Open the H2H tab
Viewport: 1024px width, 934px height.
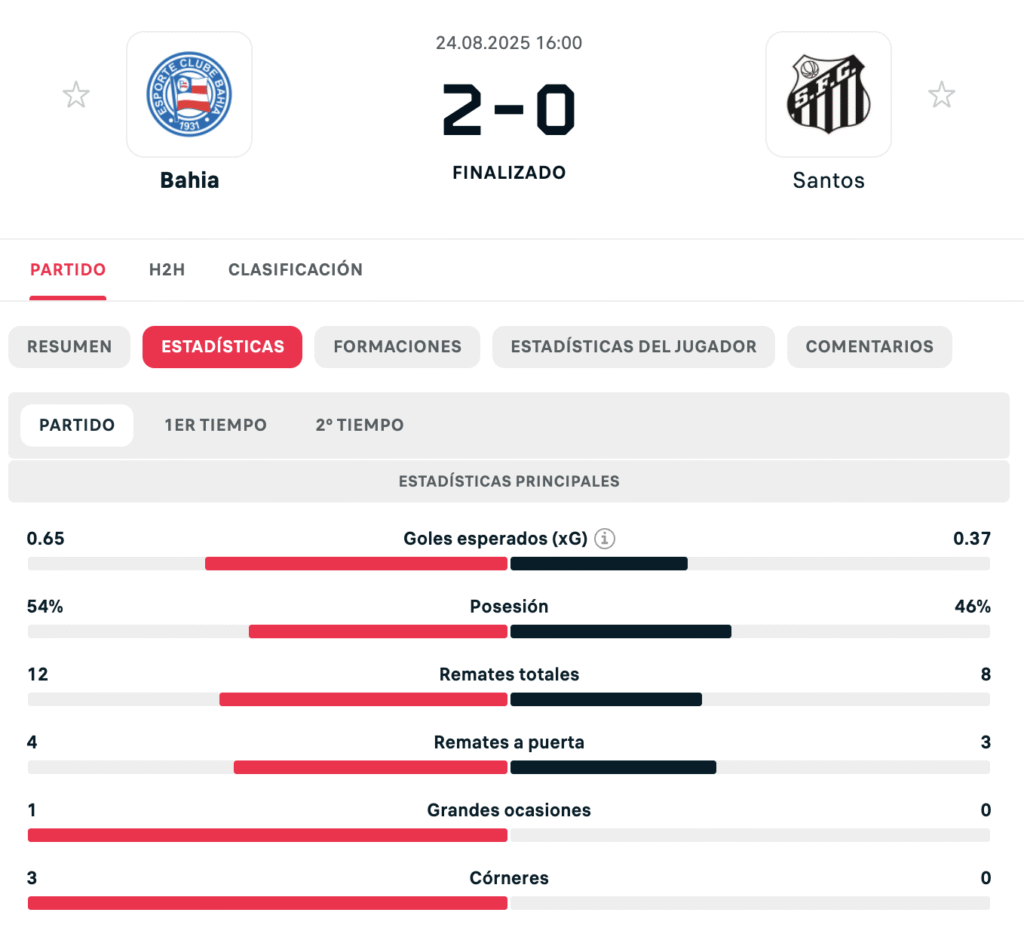coord(167,270)
